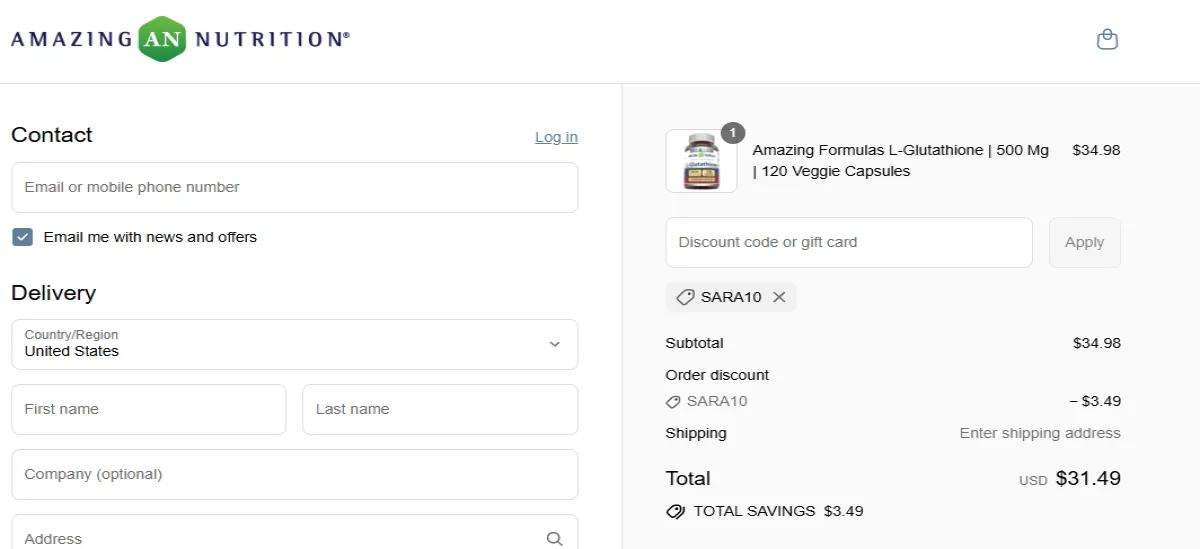Focus the Last name field
1200x549 pixels.
tap(440, 409)
